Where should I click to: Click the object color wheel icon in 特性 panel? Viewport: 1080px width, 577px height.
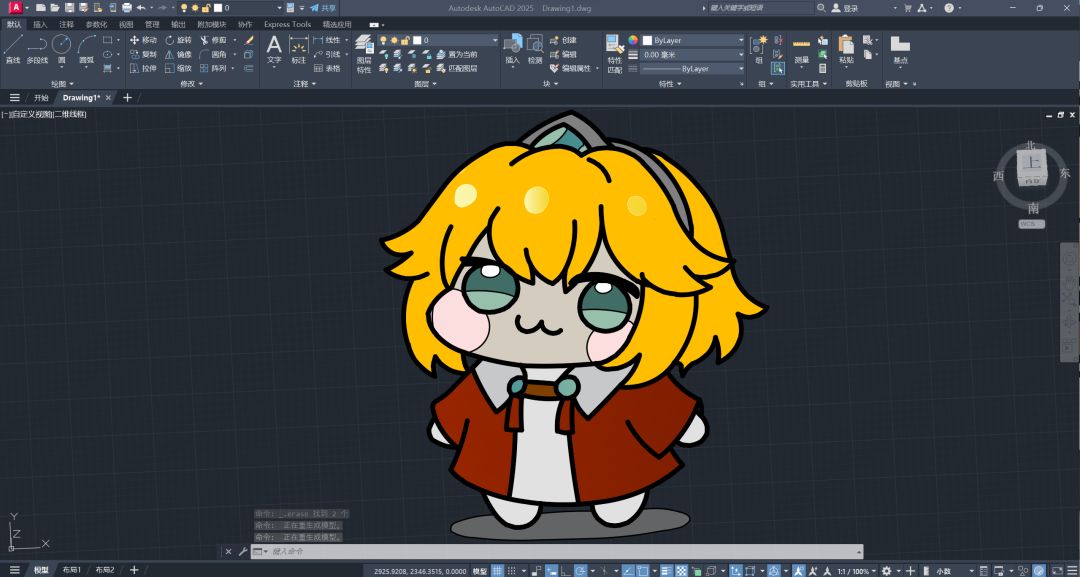pyautogui.click(x=633, y=40)
